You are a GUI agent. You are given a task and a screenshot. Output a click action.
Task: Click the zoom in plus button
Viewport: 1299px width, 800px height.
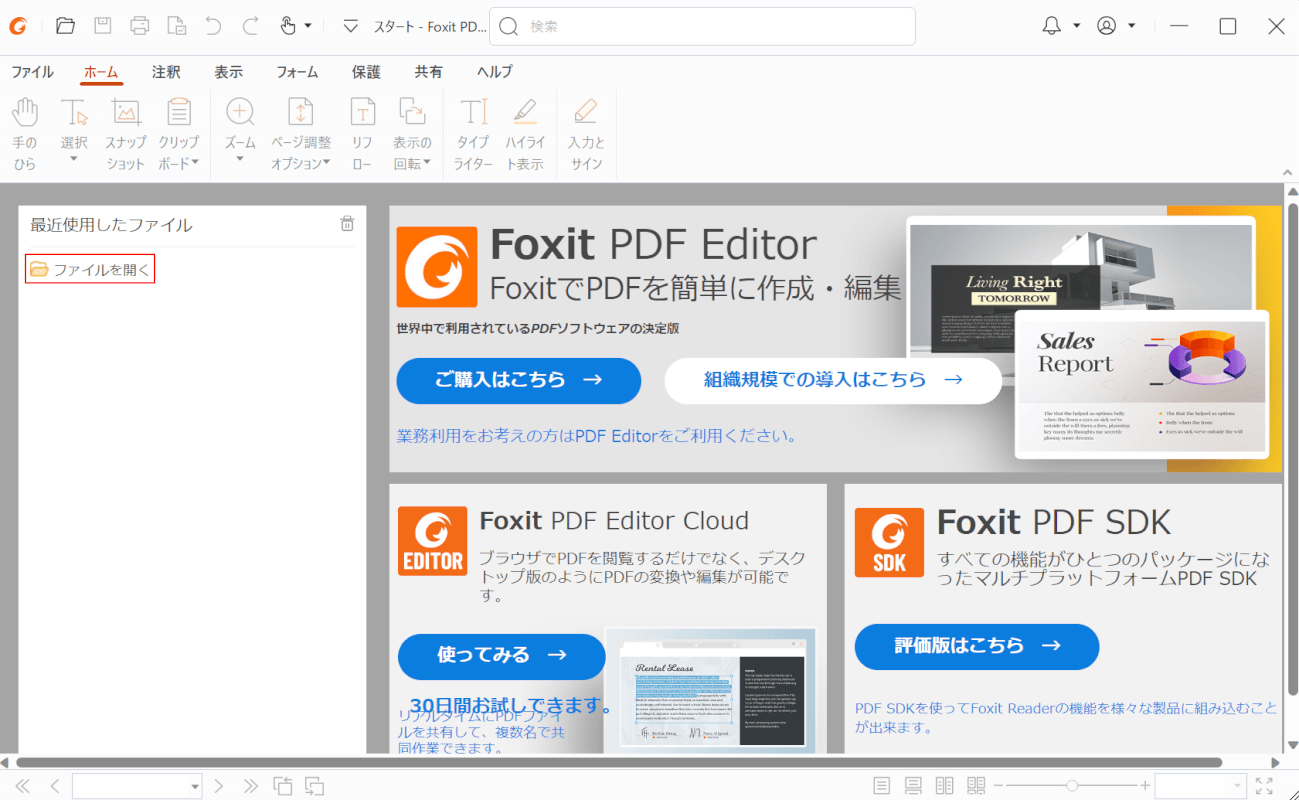[x=1145, y=786]
